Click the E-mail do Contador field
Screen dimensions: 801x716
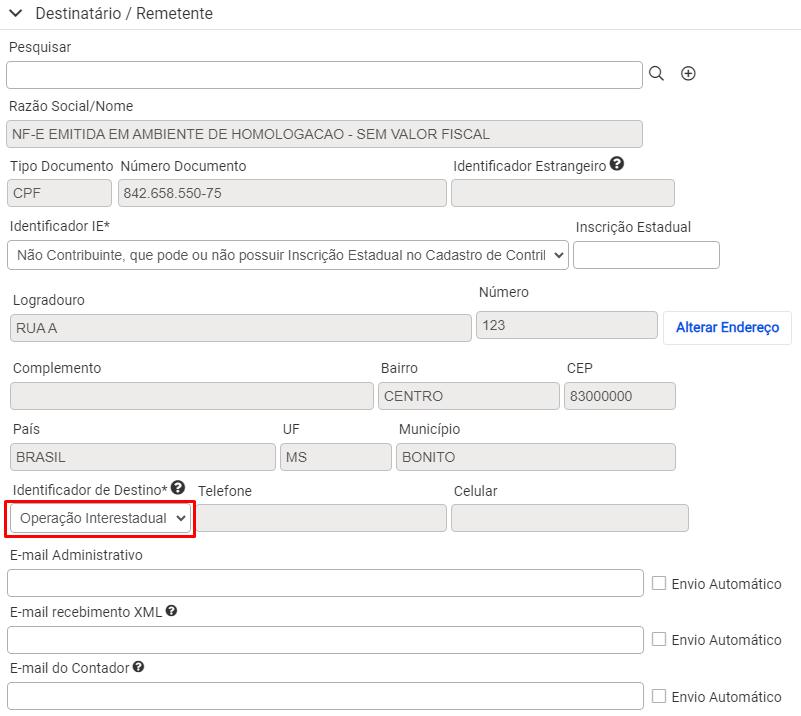pos(325,696)
